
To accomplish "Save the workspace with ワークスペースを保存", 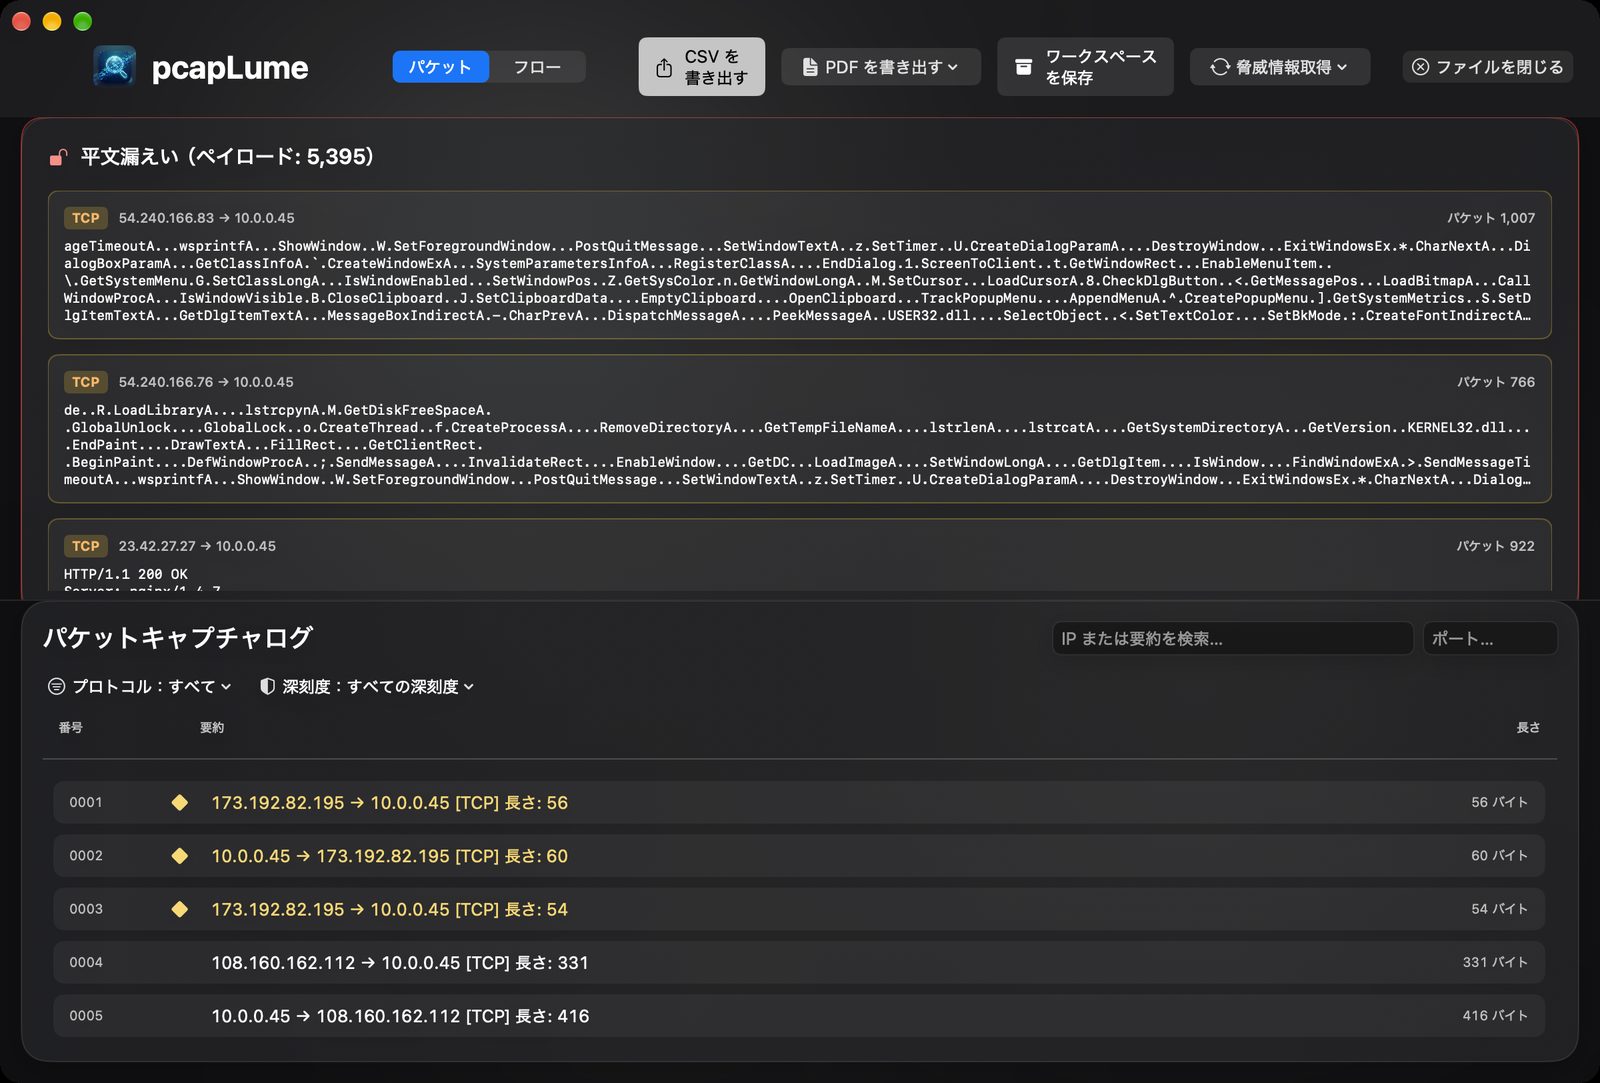I will (1085, 67).
